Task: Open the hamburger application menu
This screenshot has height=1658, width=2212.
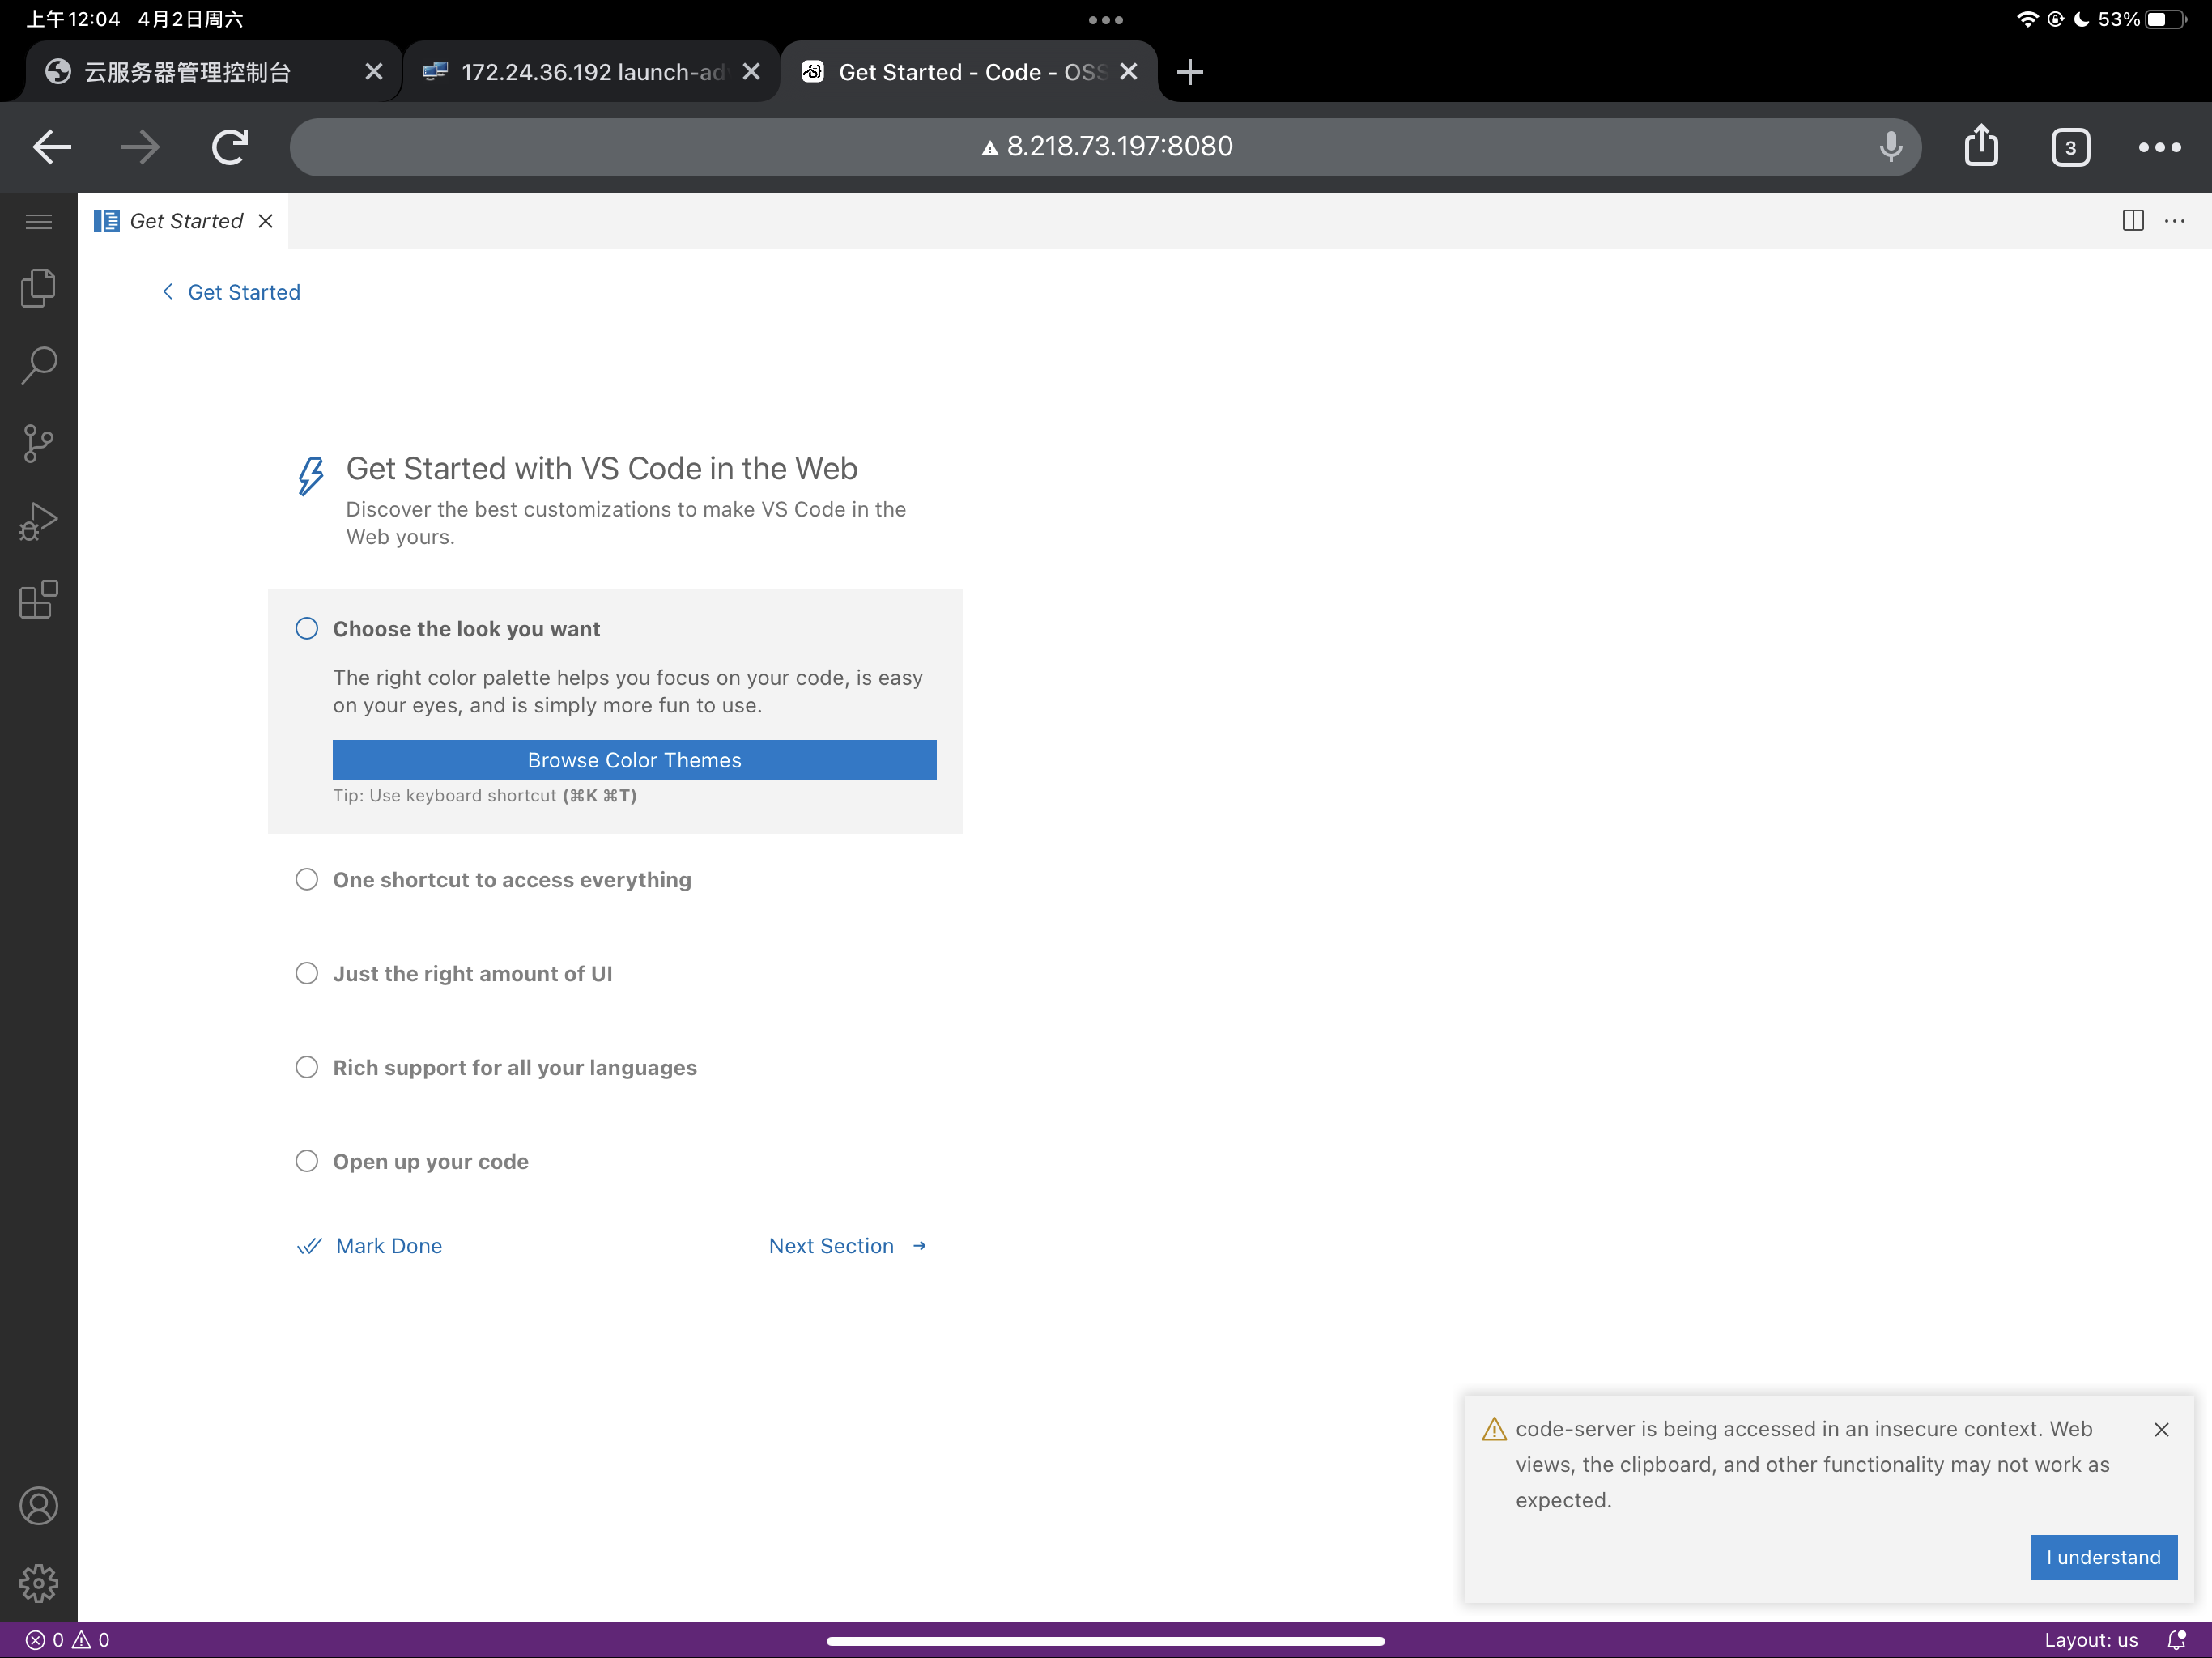Action: click(x=38, y=221)
